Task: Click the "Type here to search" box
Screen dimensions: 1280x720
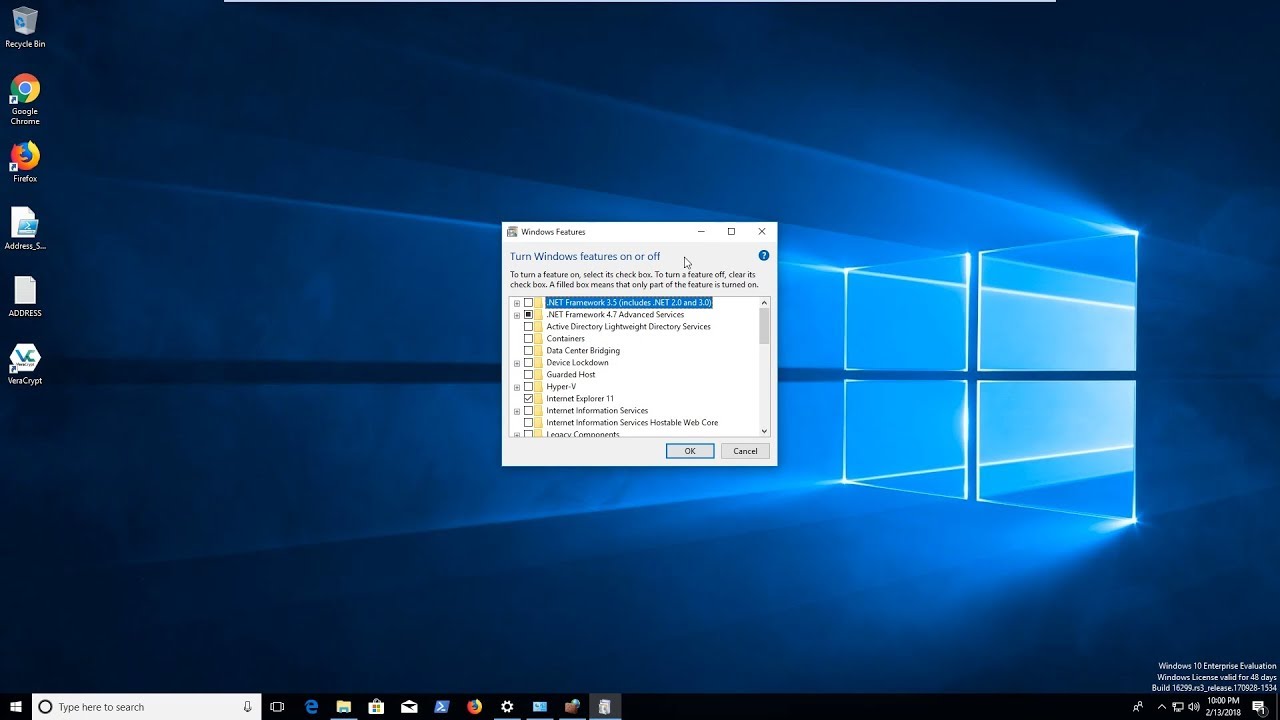Action: (145, 707)
